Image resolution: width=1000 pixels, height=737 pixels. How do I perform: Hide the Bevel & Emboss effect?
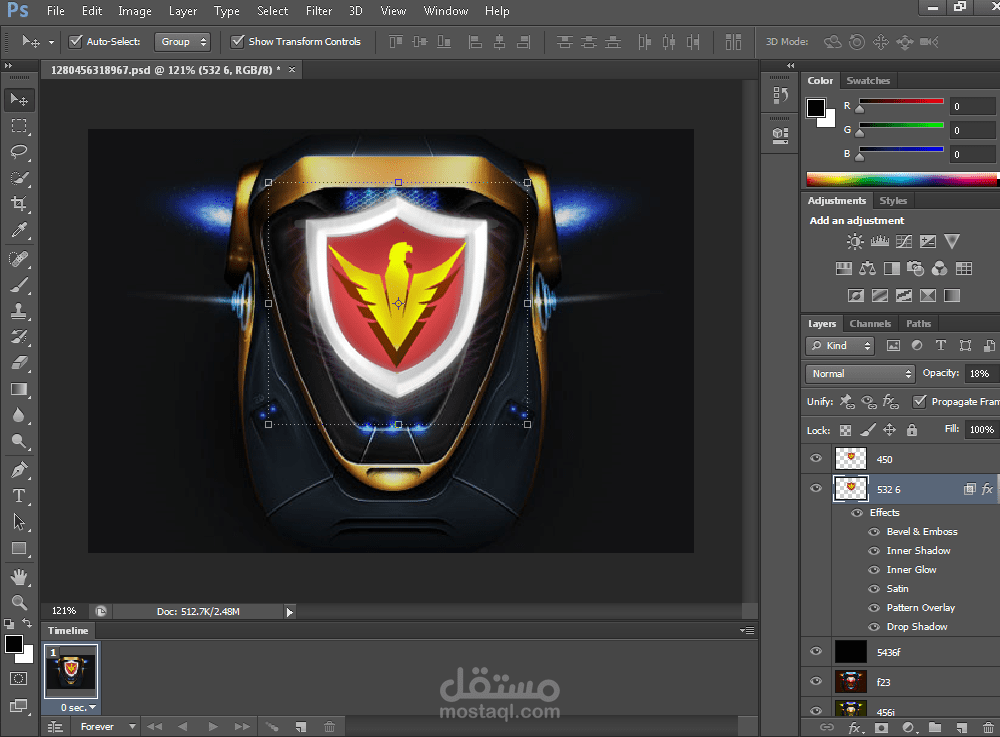point(874,532)
